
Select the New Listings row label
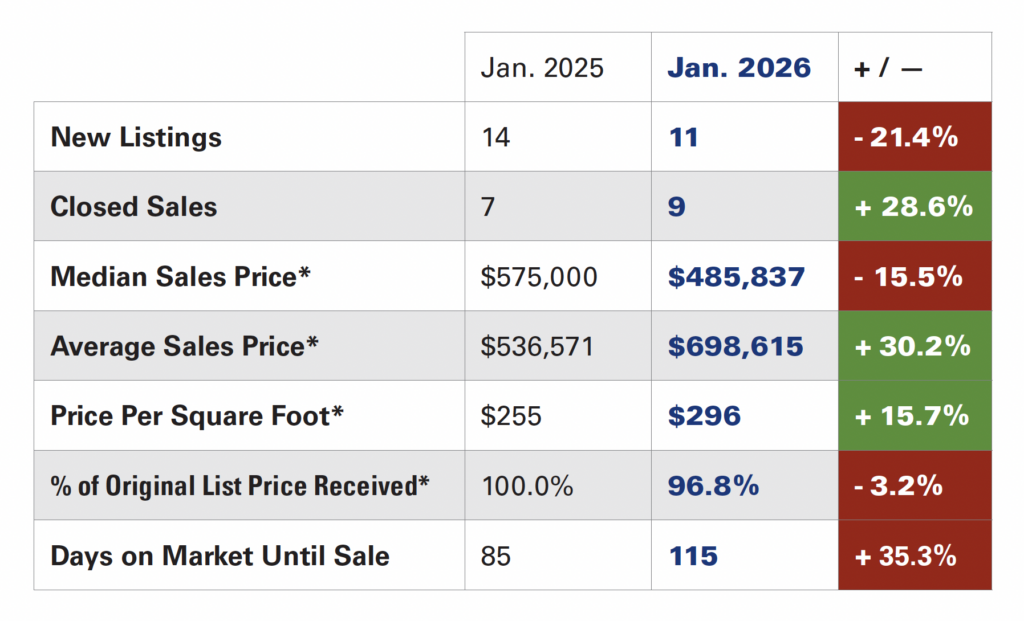(136, 137)
